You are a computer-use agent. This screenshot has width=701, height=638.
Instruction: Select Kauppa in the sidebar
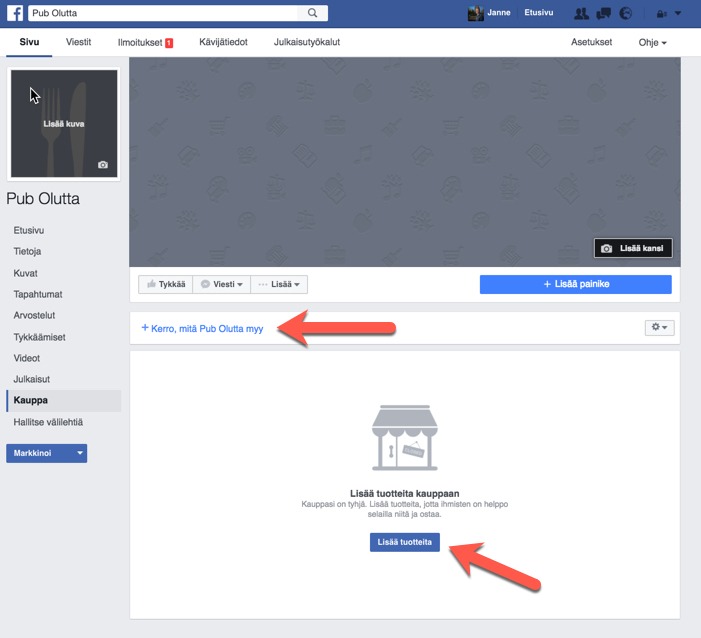(x=63, y=400)
